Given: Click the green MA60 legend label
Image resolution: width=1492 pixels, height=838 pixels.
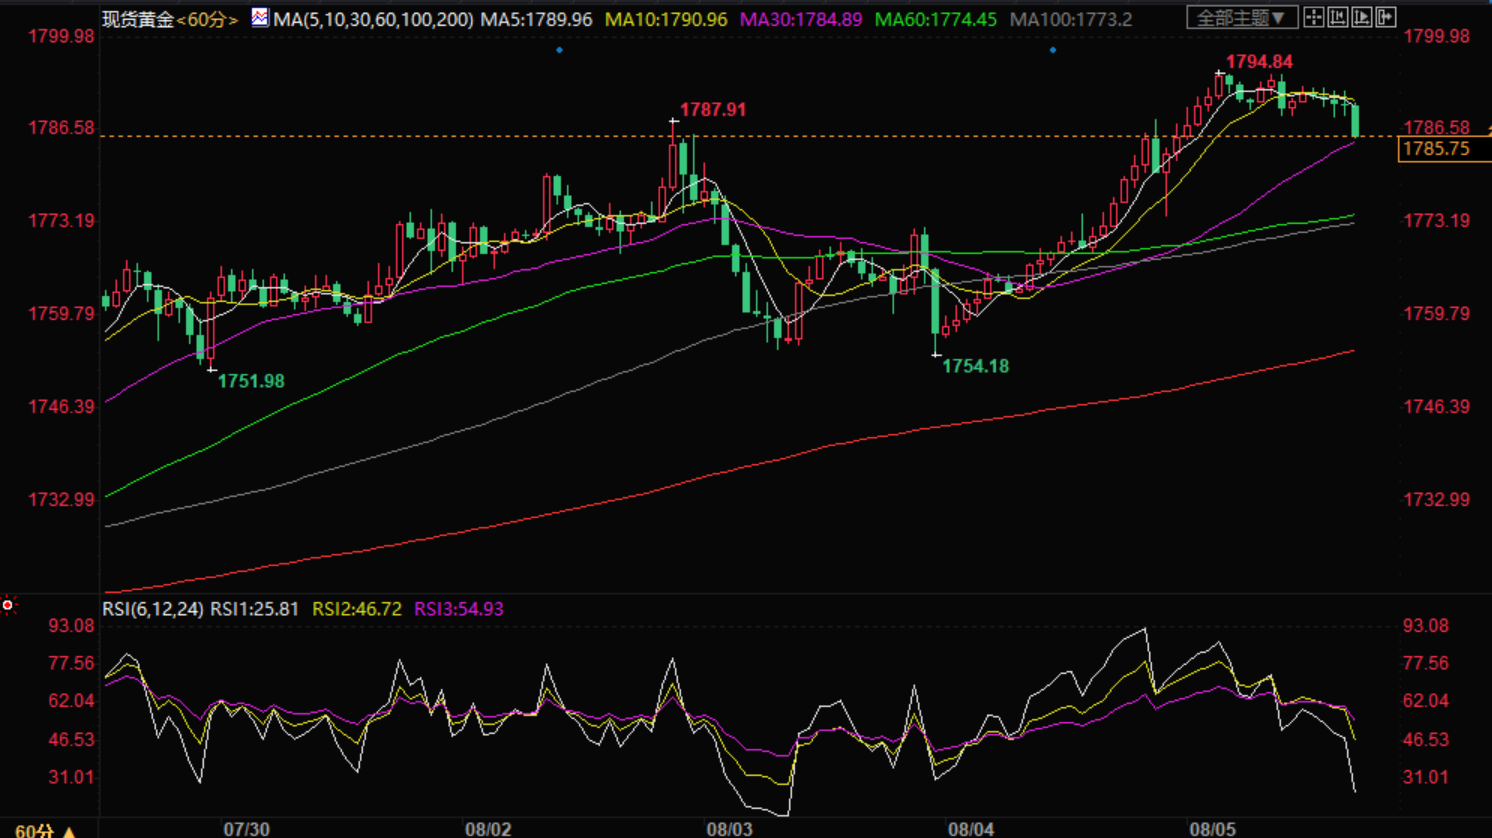Looking at the screenshot, I should tap(935, 19).
